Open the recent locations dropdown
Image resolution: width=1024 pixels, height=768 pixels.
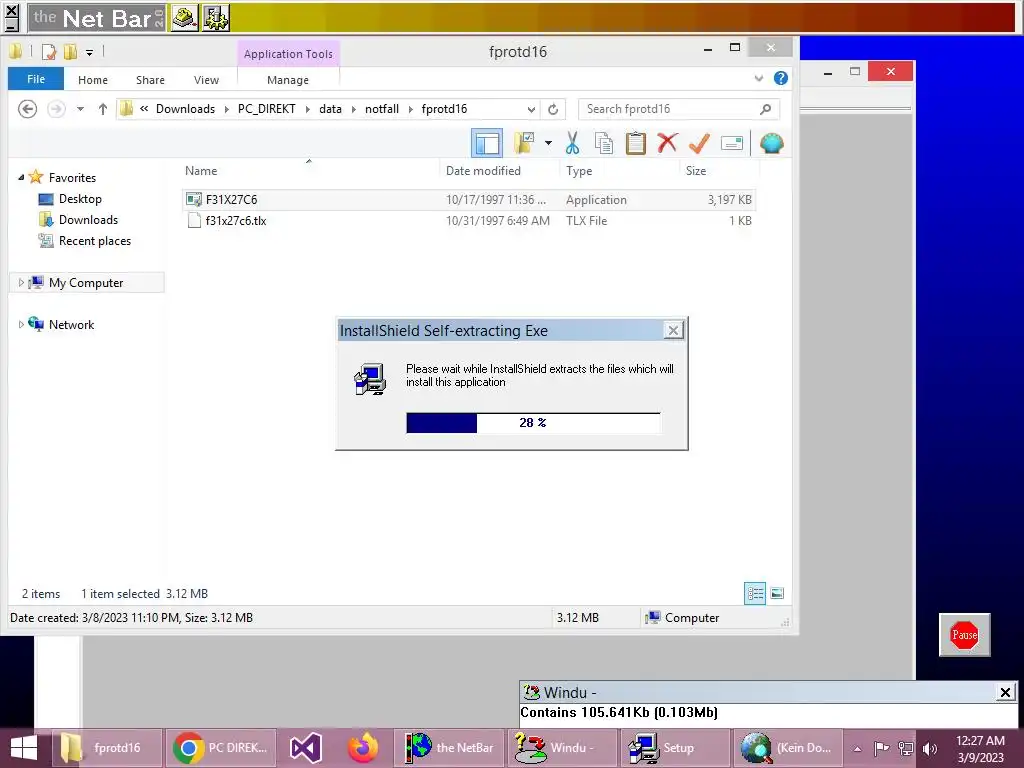point(80,109)
